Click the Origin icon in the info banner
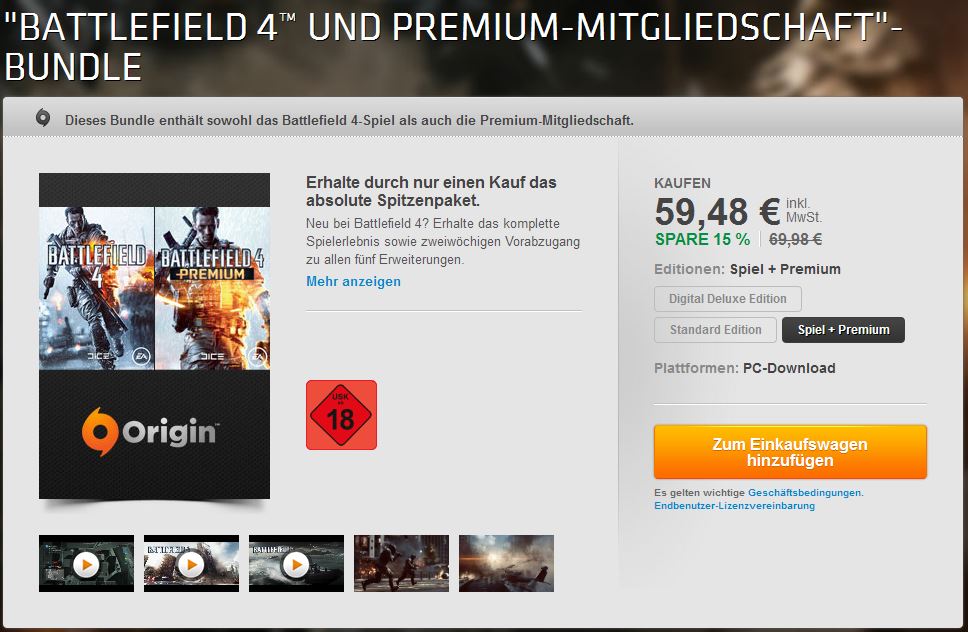Image resolution: width=968 pixels, height=632 pixels. [x=43, y=117]
